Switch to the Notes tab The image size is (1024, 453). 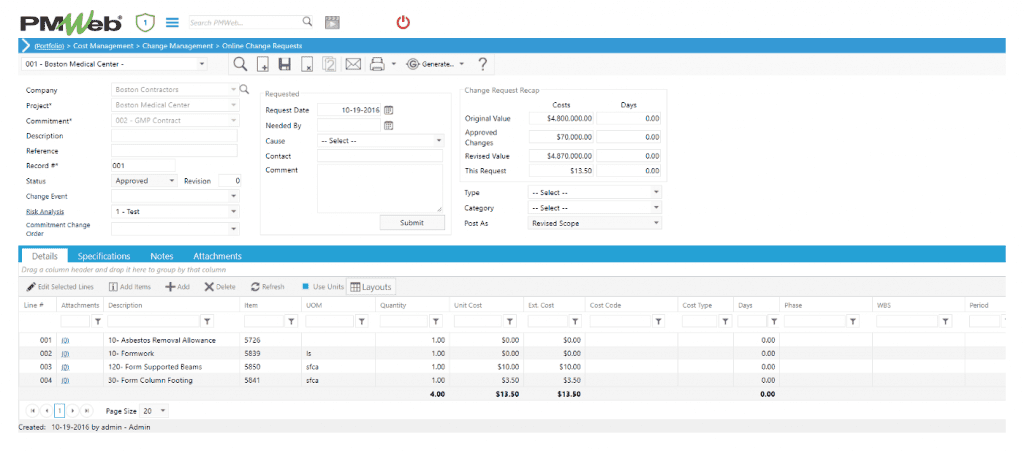(x=162, y=256)
